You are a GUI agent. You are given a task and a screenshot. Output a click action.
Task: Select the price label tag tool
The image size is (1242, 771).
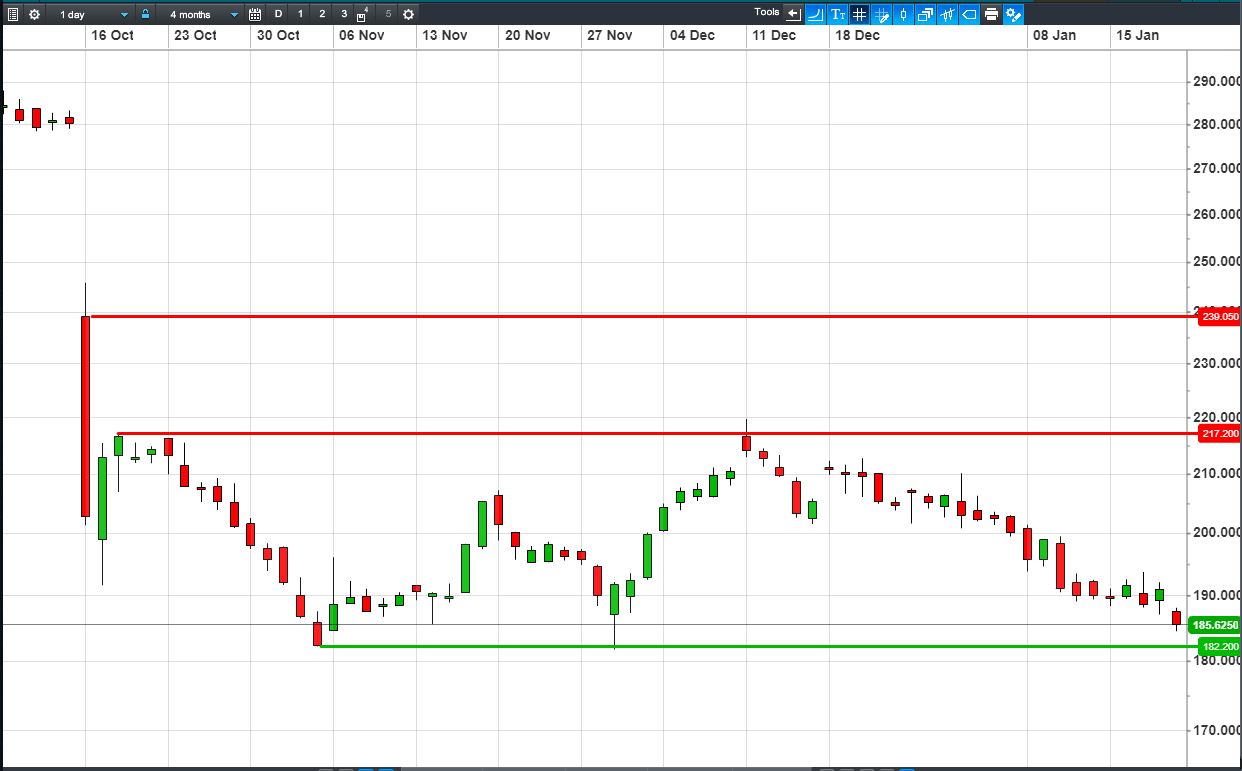tap(969, 14)
